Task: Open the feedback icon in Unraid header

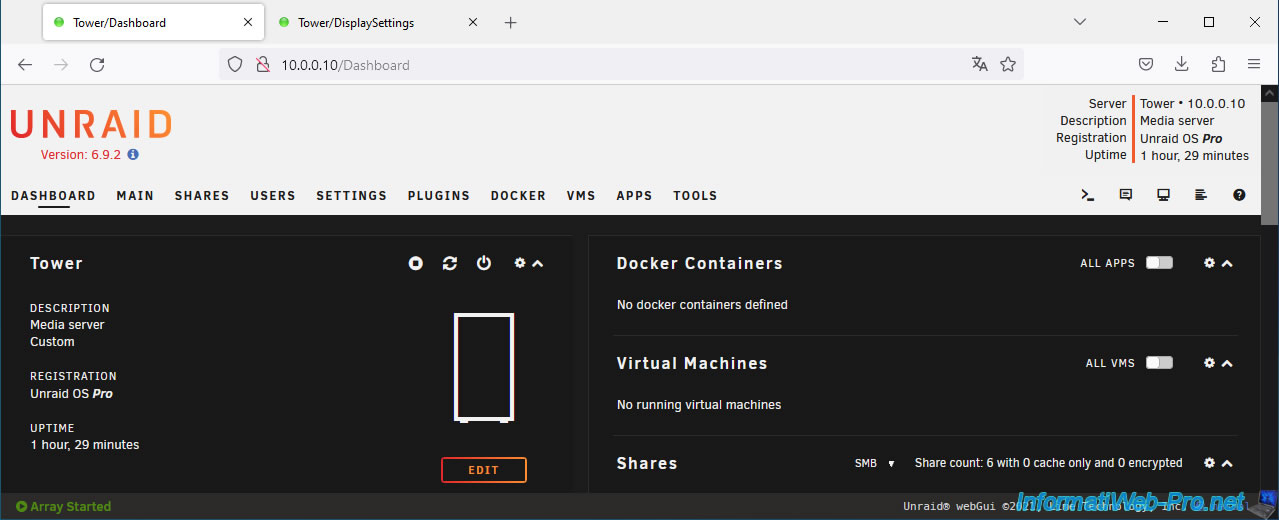Action: point(1126,195)
